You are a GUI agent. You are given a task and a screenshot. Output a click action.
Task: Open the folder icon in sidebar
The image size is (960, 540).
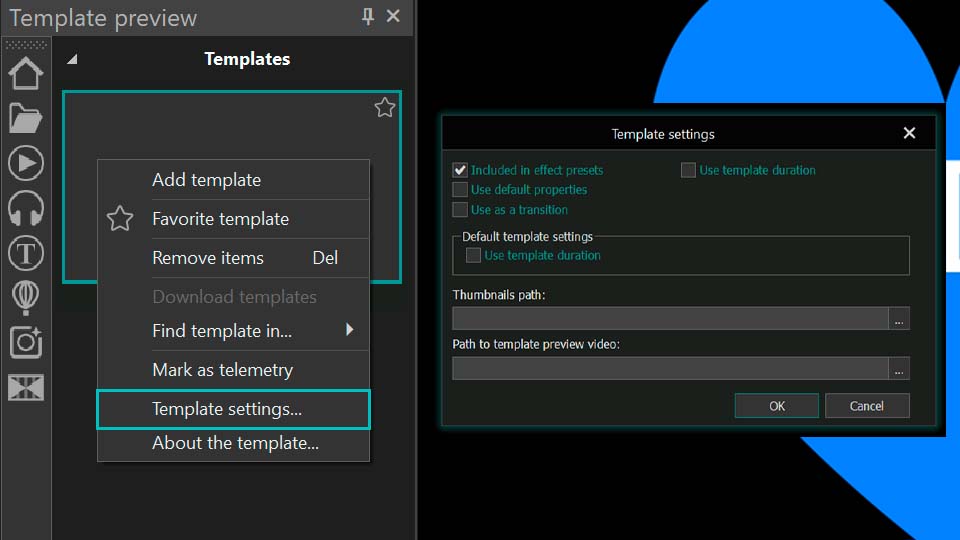(x=26, y=118)
